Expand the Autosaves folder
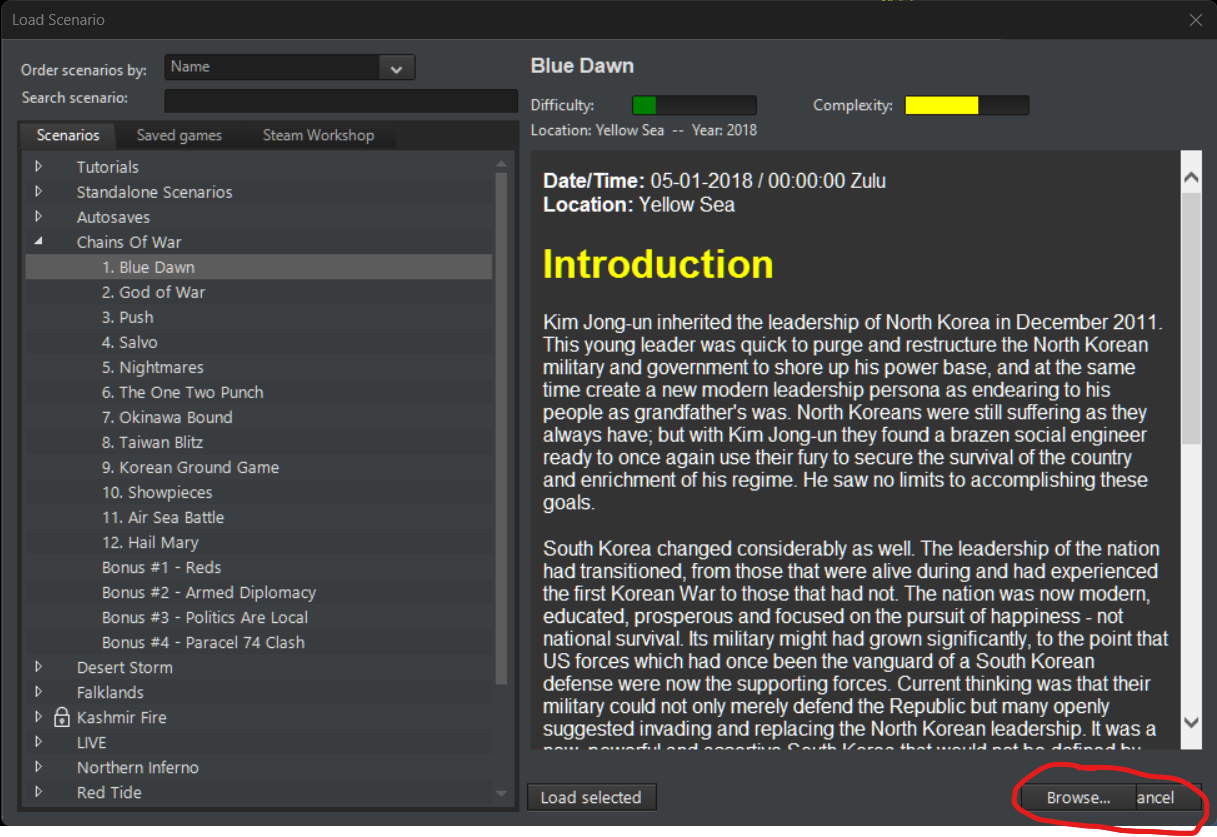This screenshot has height=837, width=1217. pos(39,216)
